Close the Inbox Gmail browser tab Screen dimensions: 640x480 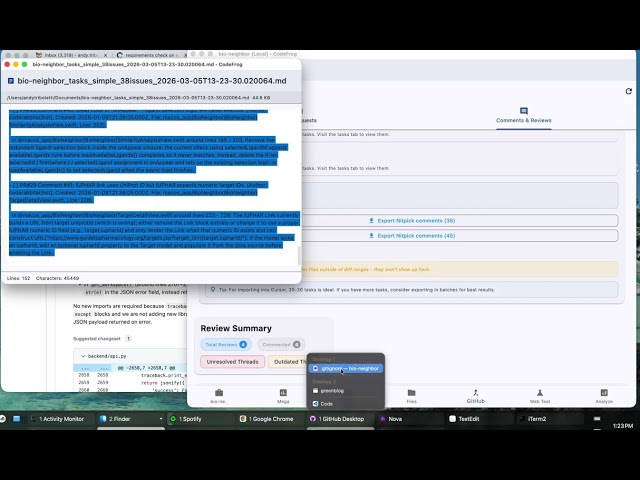[105, 55]
